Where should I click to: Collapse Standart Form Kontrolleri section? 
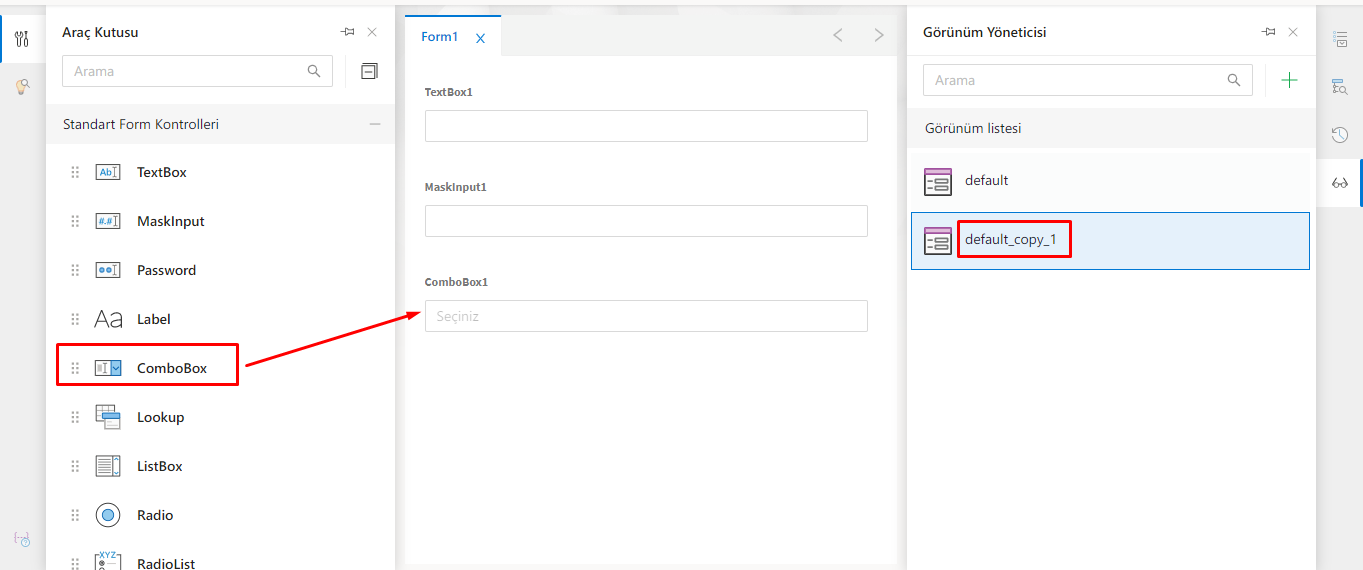375,125
